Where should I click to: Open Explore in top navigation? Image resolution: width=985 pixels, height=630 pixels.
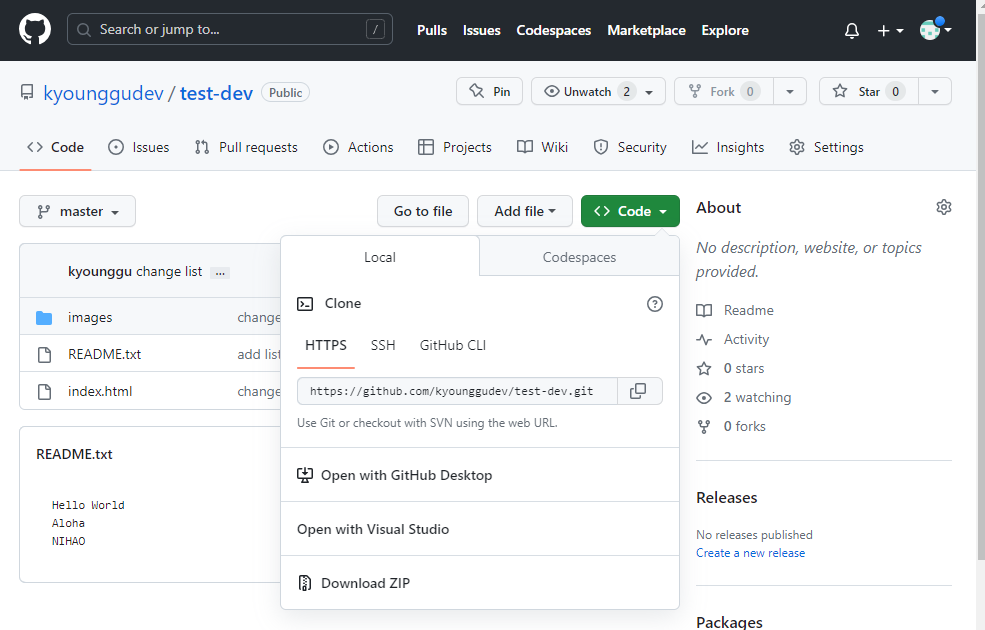(725, 30)
